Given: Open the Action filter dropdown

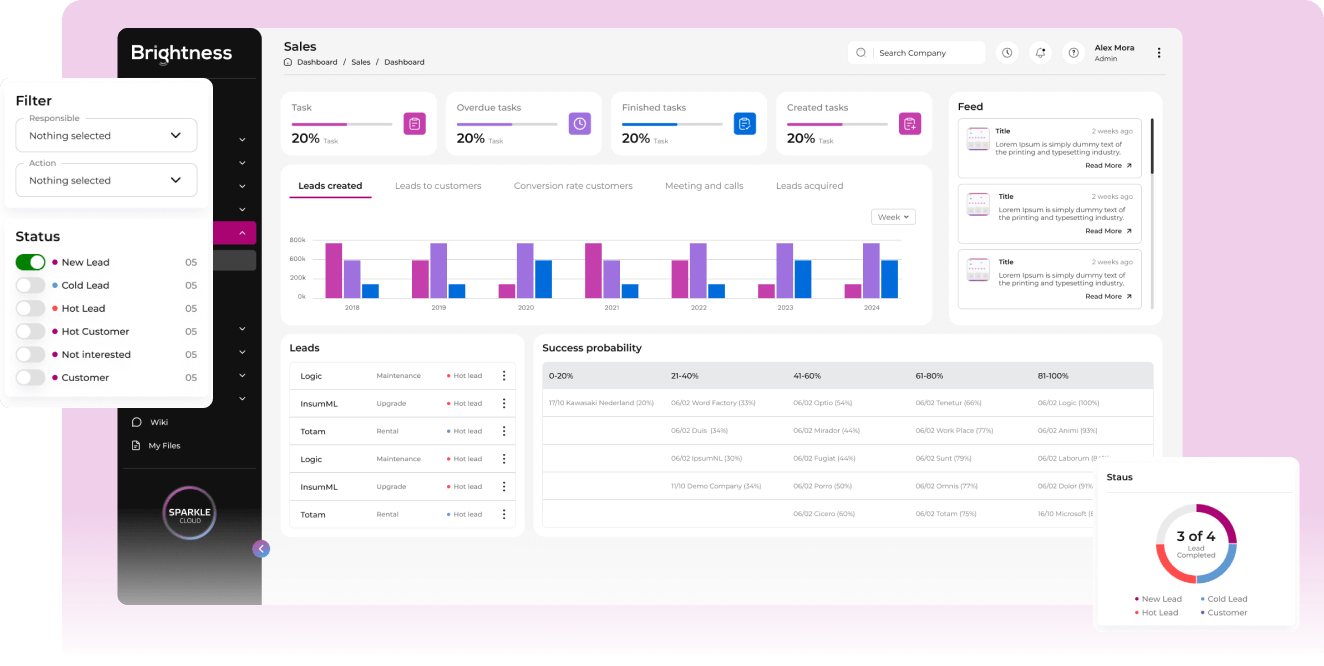Looking at the screenshot, I should click(x=106, y=180).
